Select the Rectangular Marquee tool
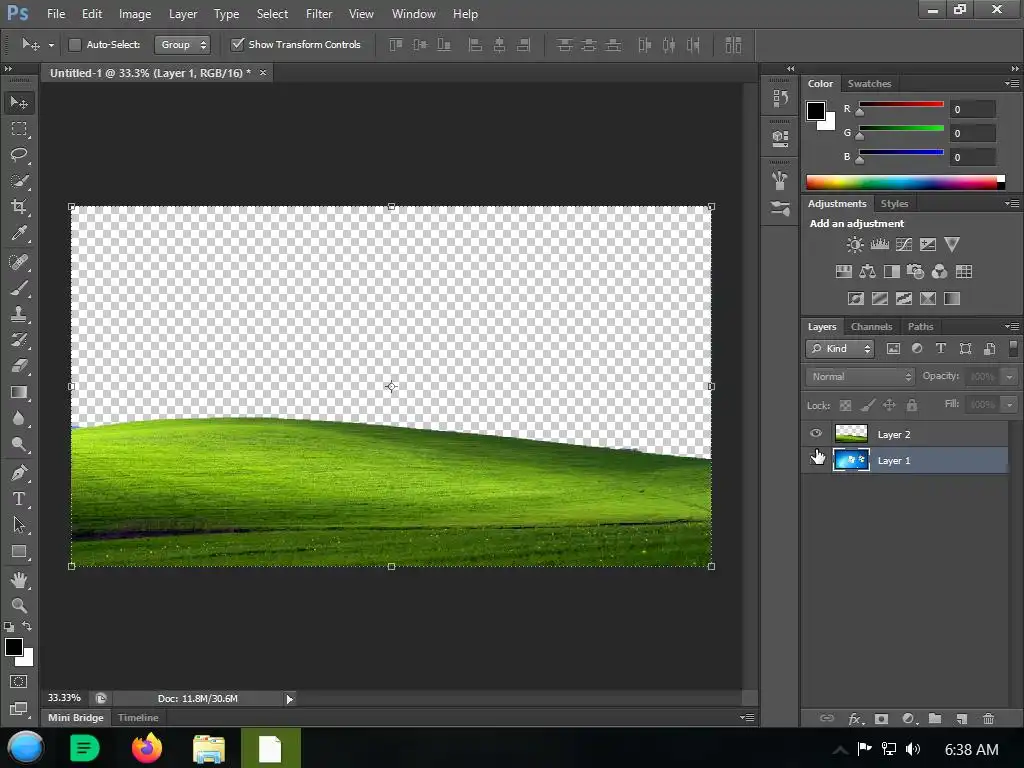This screenshot has width=1024, height=768. tap(19, 129)
